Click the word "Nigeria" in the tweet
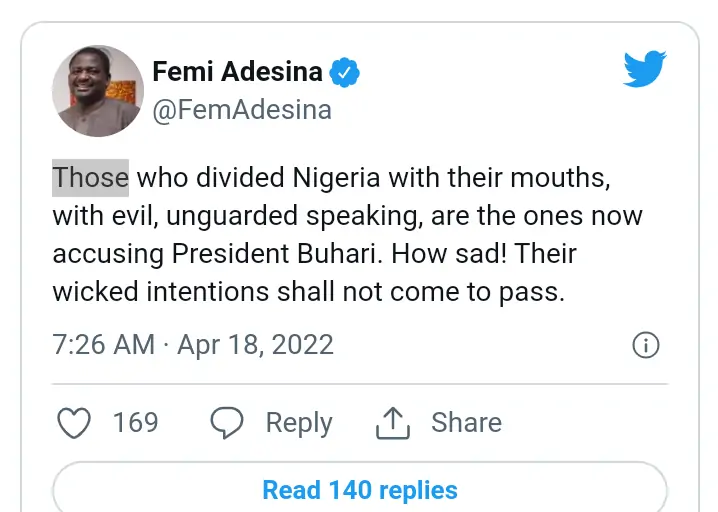 coord(340,178)
